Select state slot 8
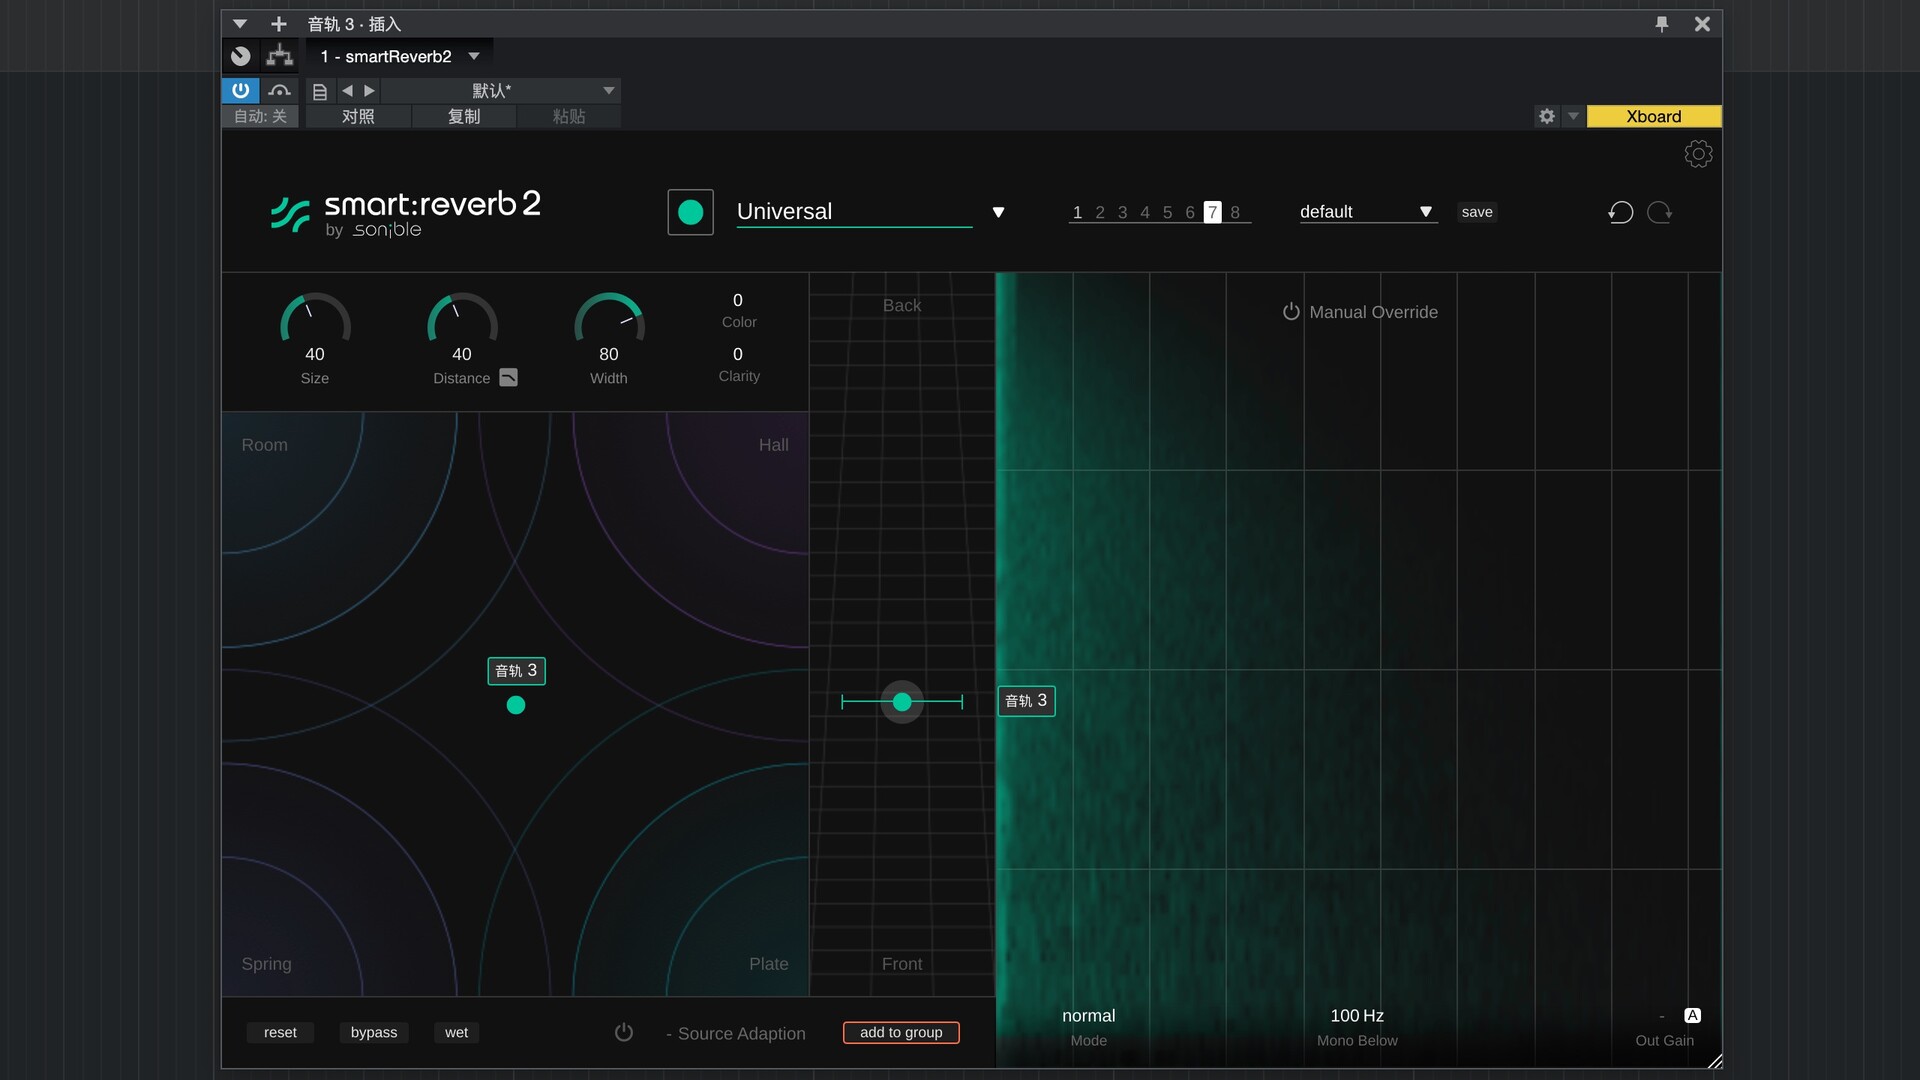The image size is (1920, 1080). click(1235, 212)
